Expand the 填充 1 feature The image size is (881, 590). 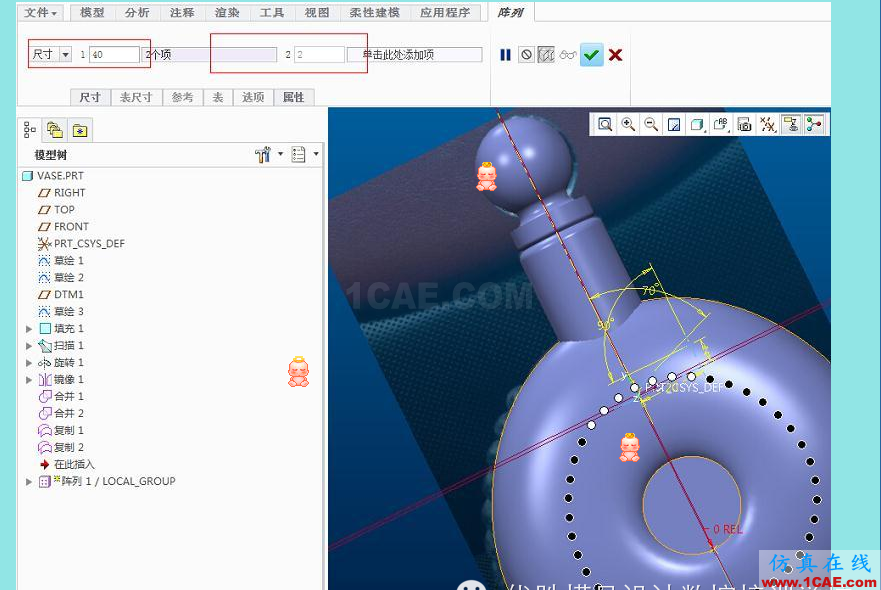point(29,329)
